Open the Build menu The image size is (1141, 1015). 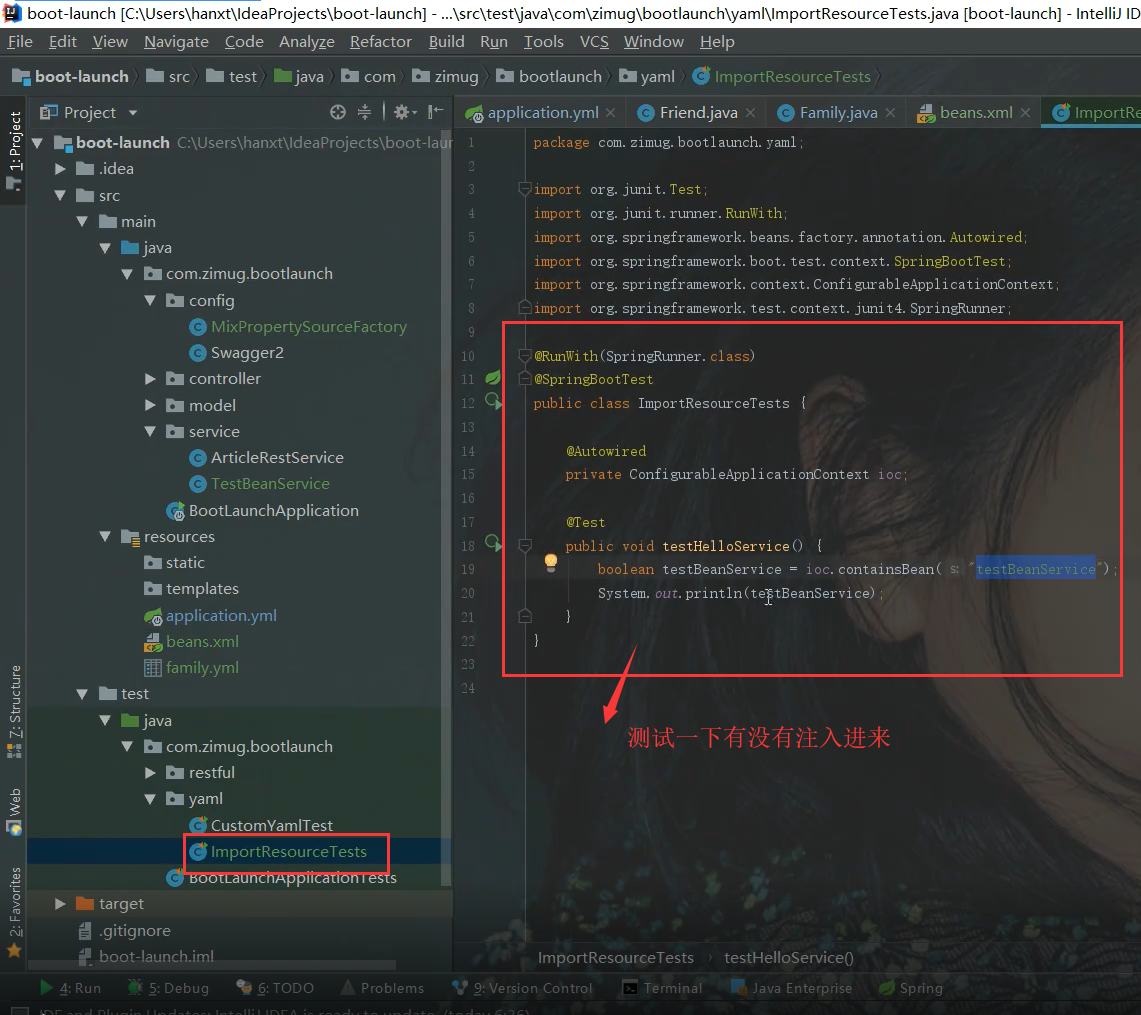tap(446, 41)
